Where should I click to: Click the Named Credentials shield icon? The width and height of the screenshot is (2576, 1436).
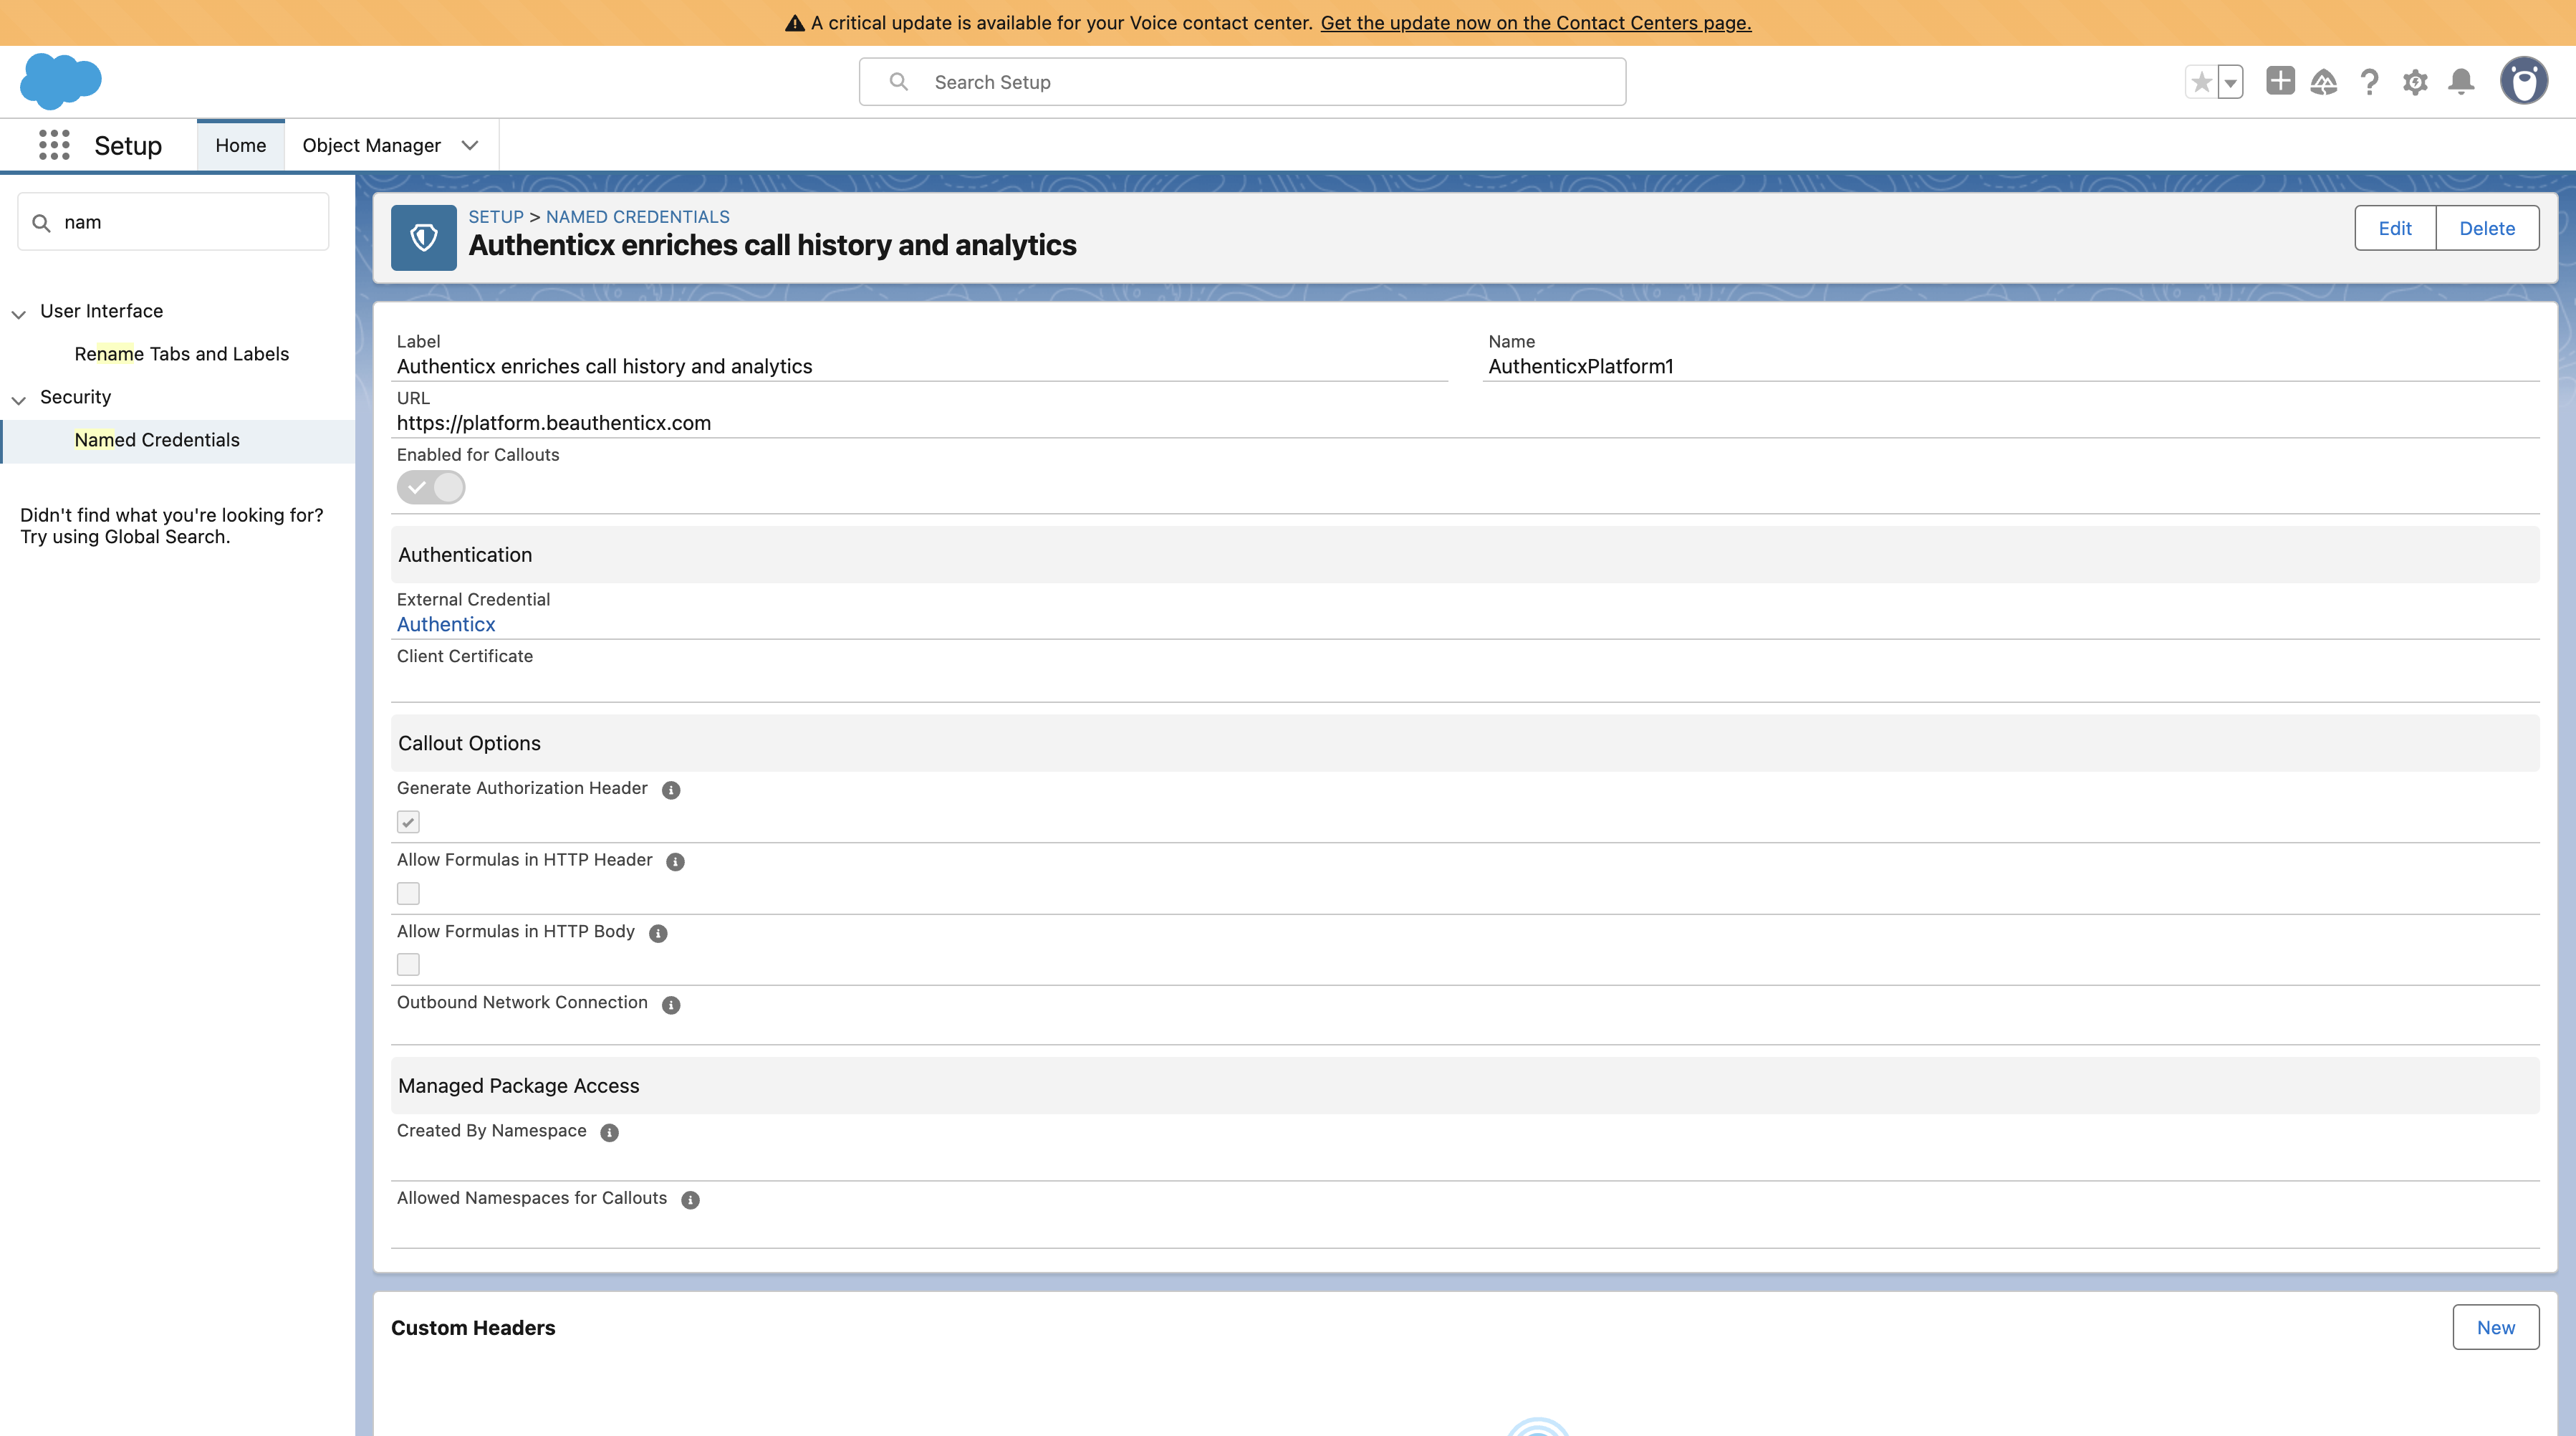(x=423, y=238)
